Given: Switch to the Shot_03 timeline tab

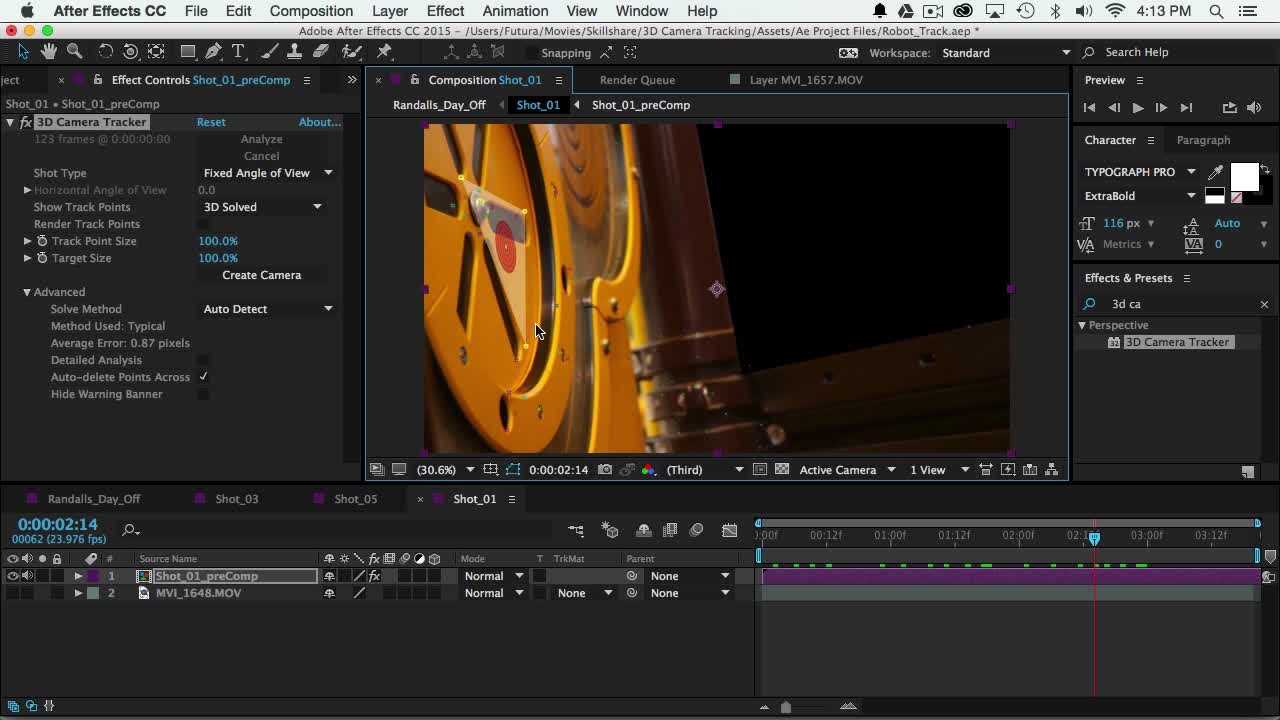Looking at the screenshot, I should [236, 499].
